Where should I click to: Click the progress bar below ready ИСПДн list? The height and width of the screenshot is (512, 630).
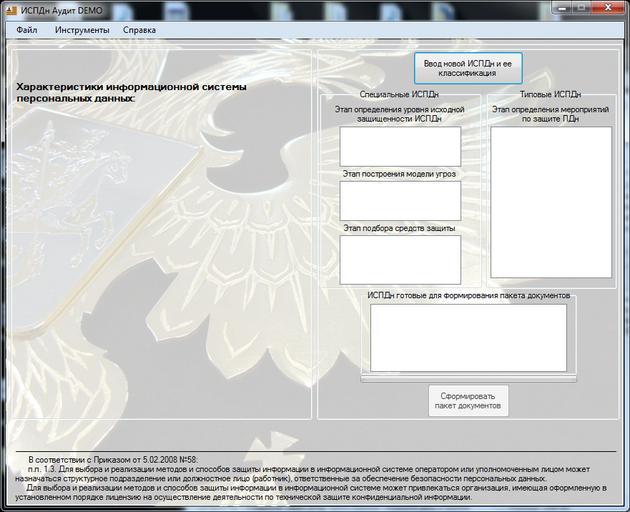point(468,378)
